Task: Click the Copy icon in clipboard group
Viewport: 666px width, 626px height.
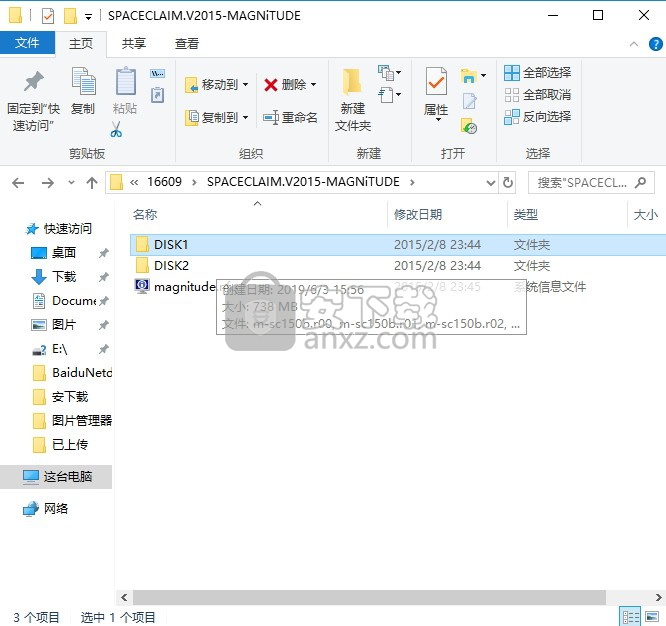Action: coord(83,82)
